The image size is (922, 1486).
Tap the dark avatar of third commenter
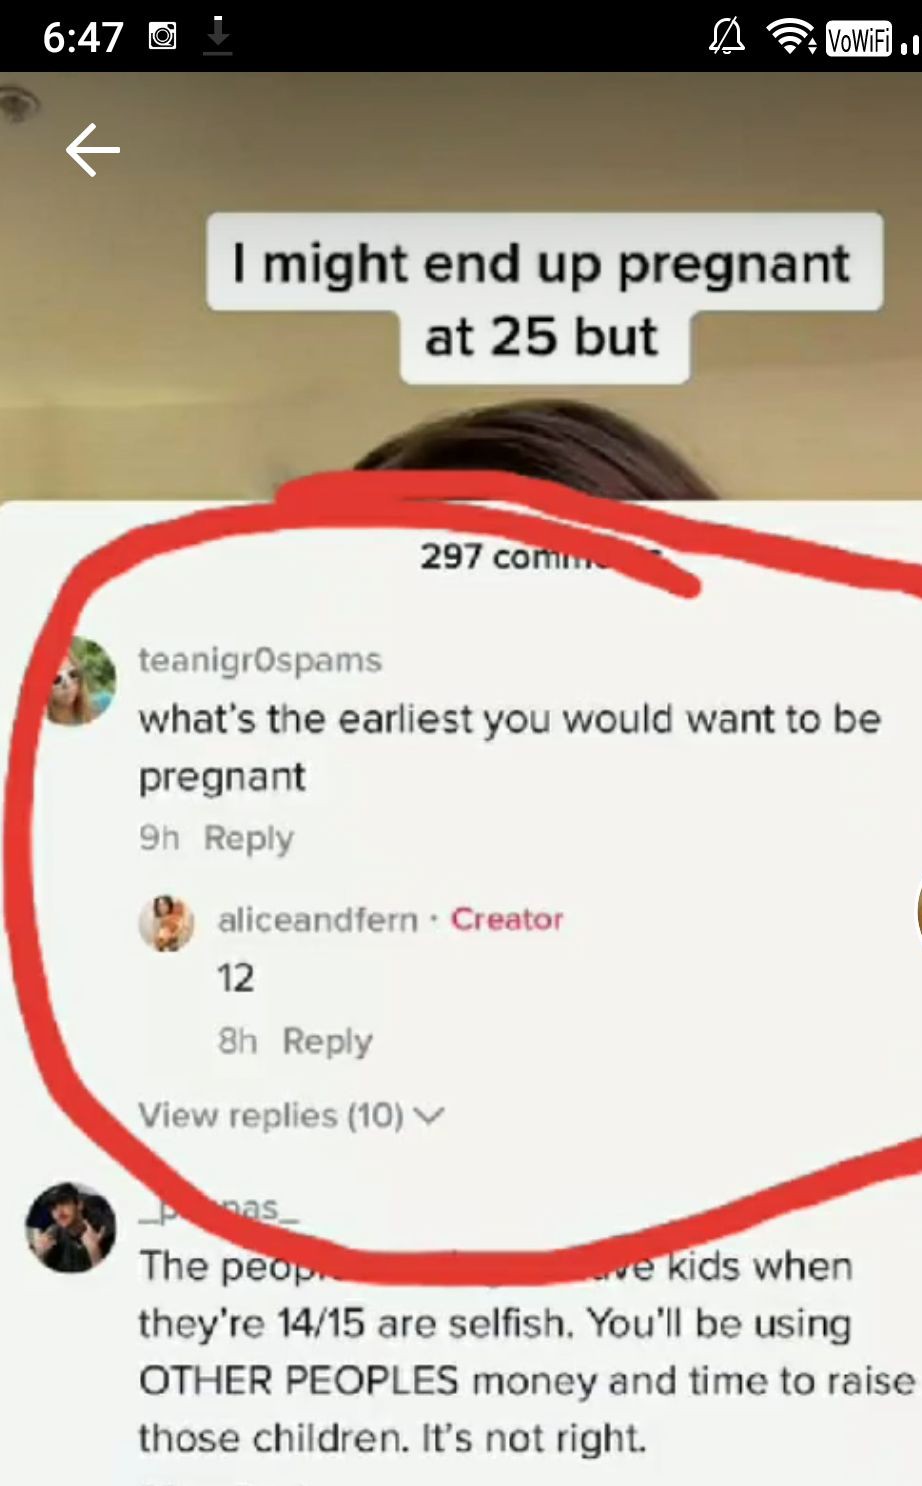point(71,1227)
